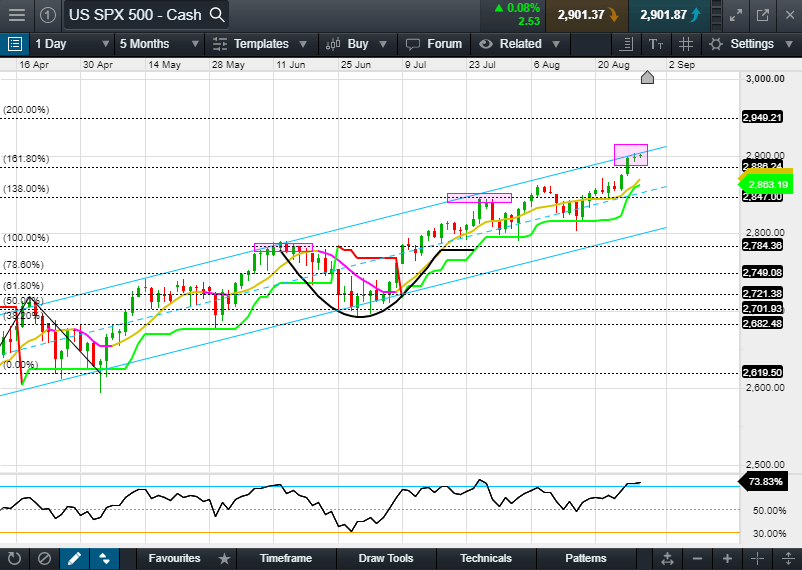Open the Templates dropdown
This screenshot has height=570, width=802.
tap(260, 44)
